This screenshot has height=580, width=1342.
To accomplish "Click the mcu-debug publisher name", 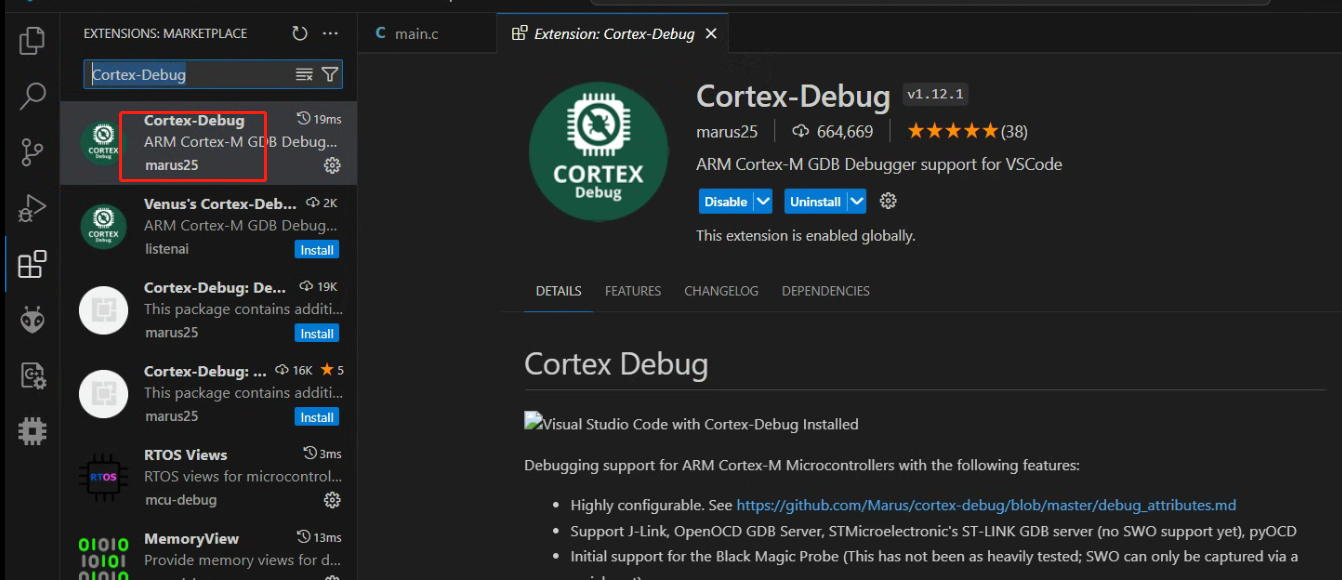I will tap(180, 499).
